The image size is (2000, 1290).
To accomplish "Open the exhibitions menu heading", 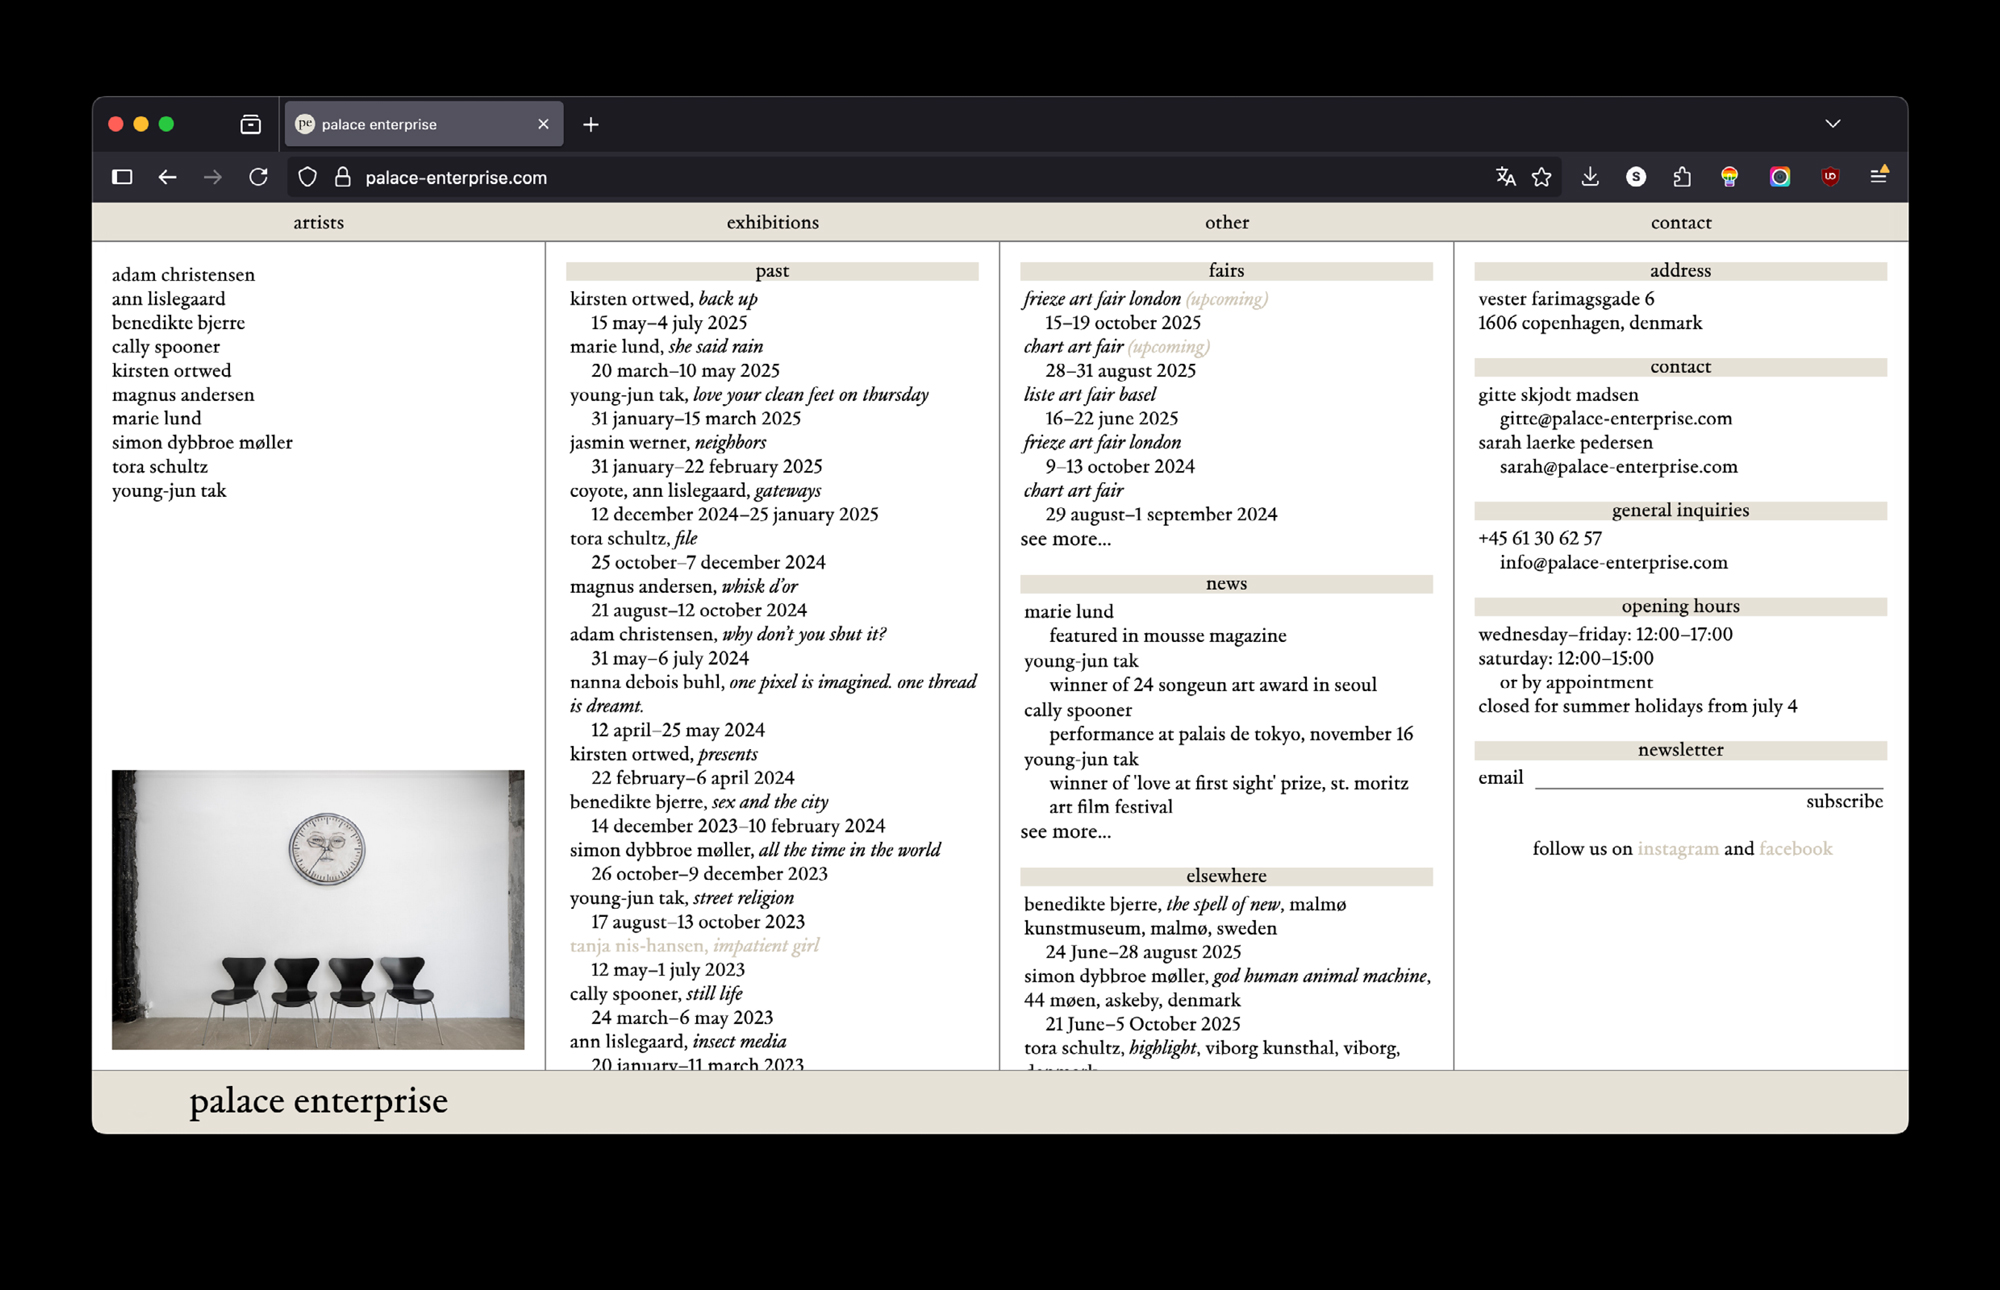I will point(772,222).
